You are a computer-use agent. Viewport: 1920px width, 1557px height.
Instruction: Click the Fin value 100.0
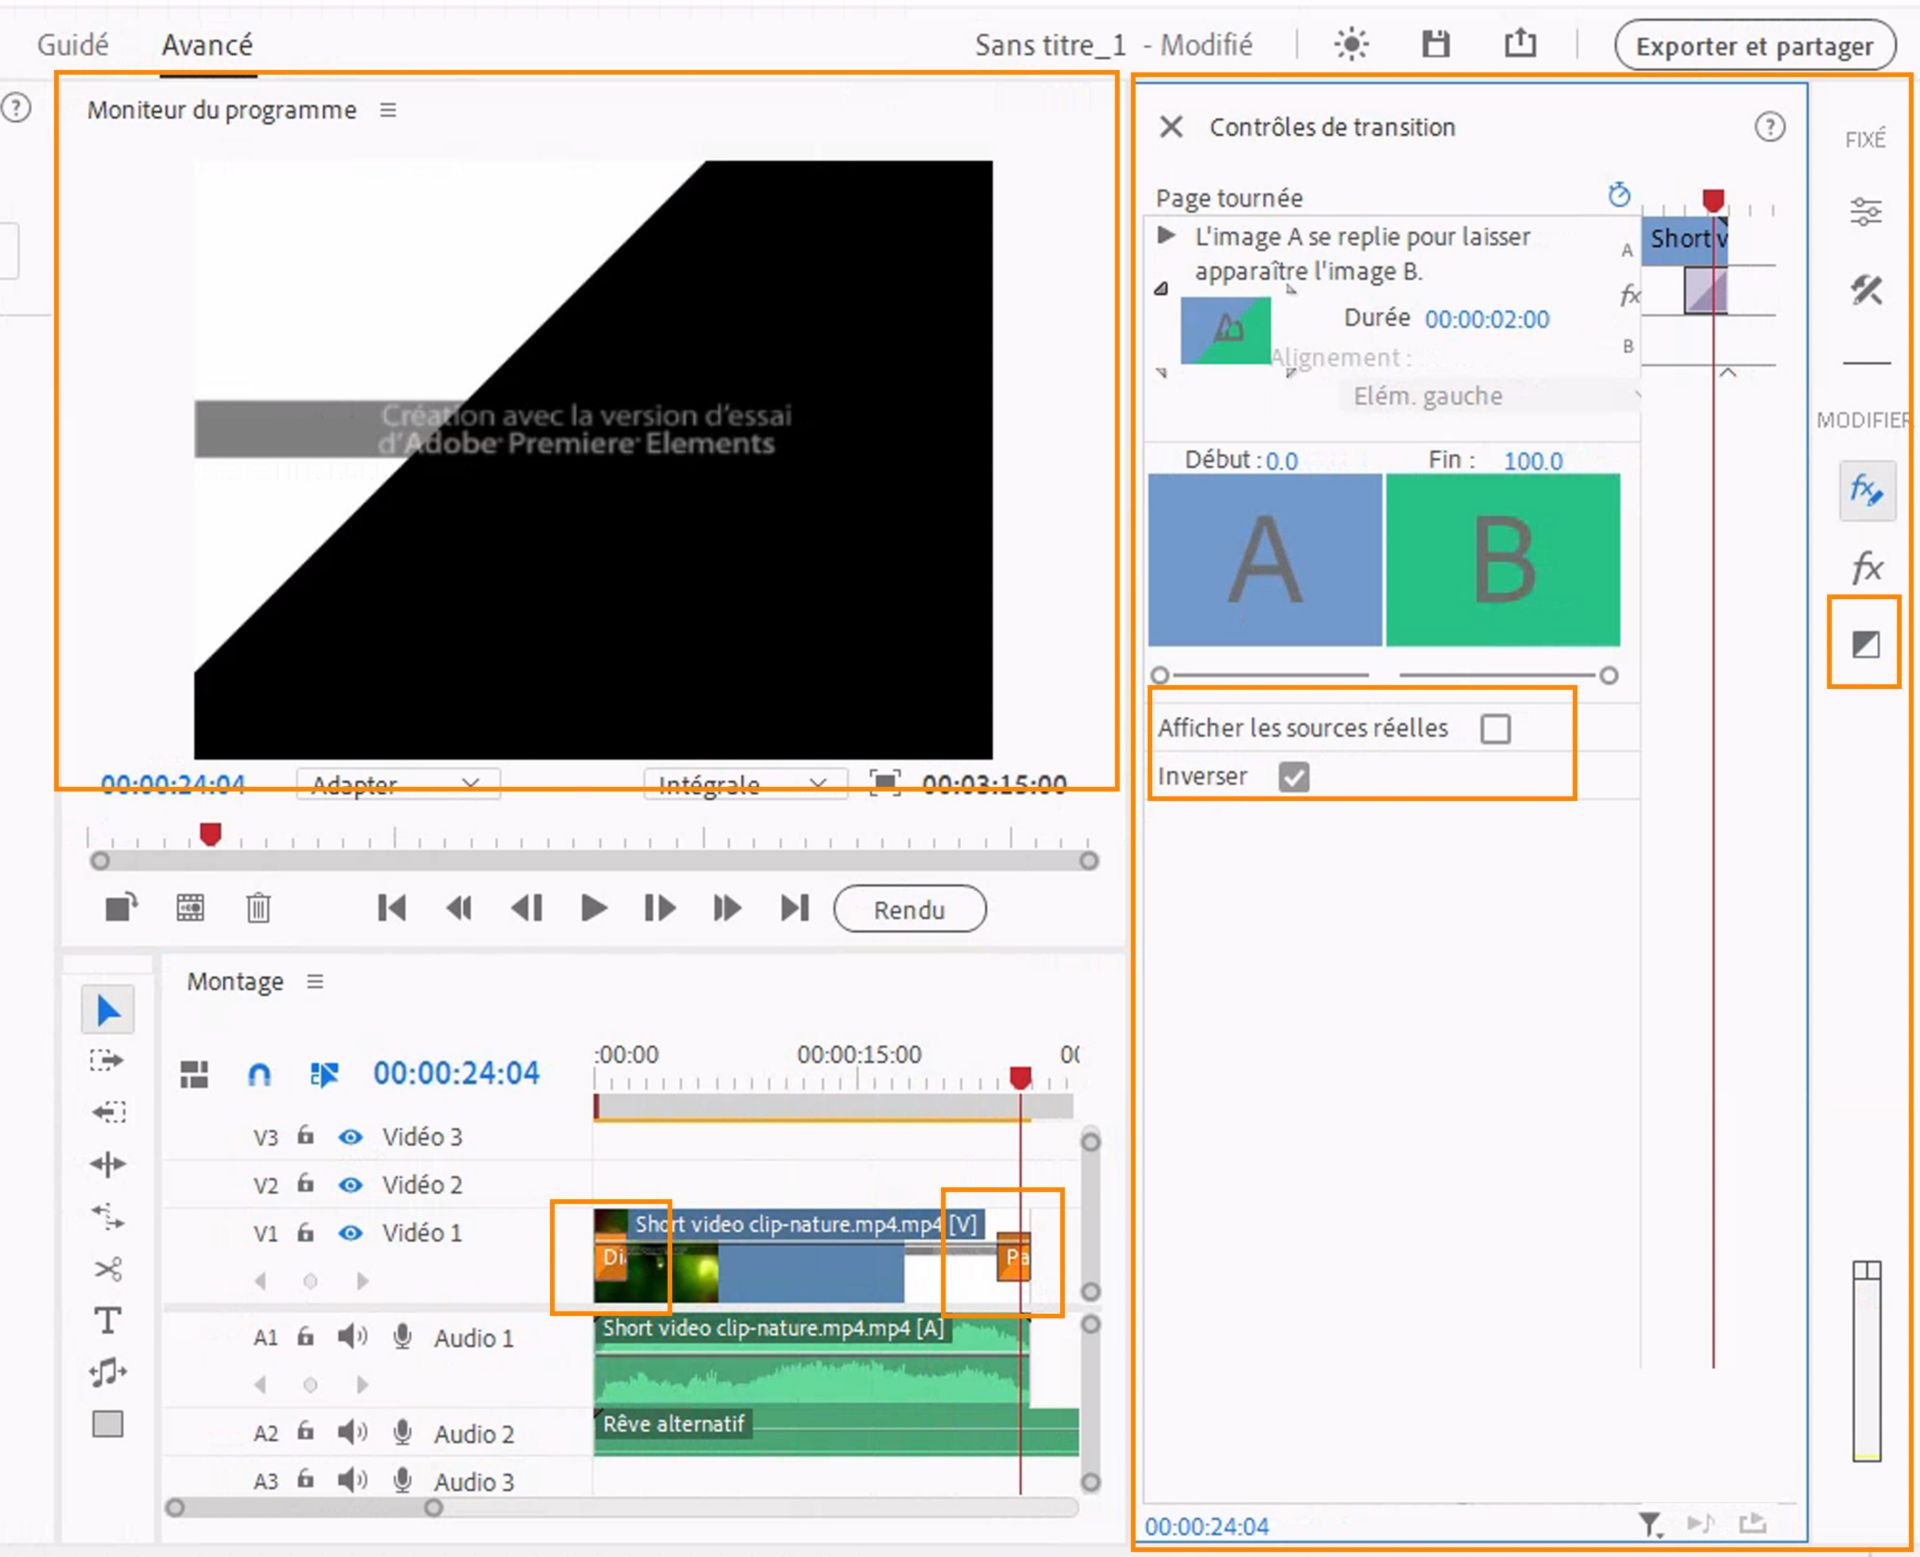1533,461
